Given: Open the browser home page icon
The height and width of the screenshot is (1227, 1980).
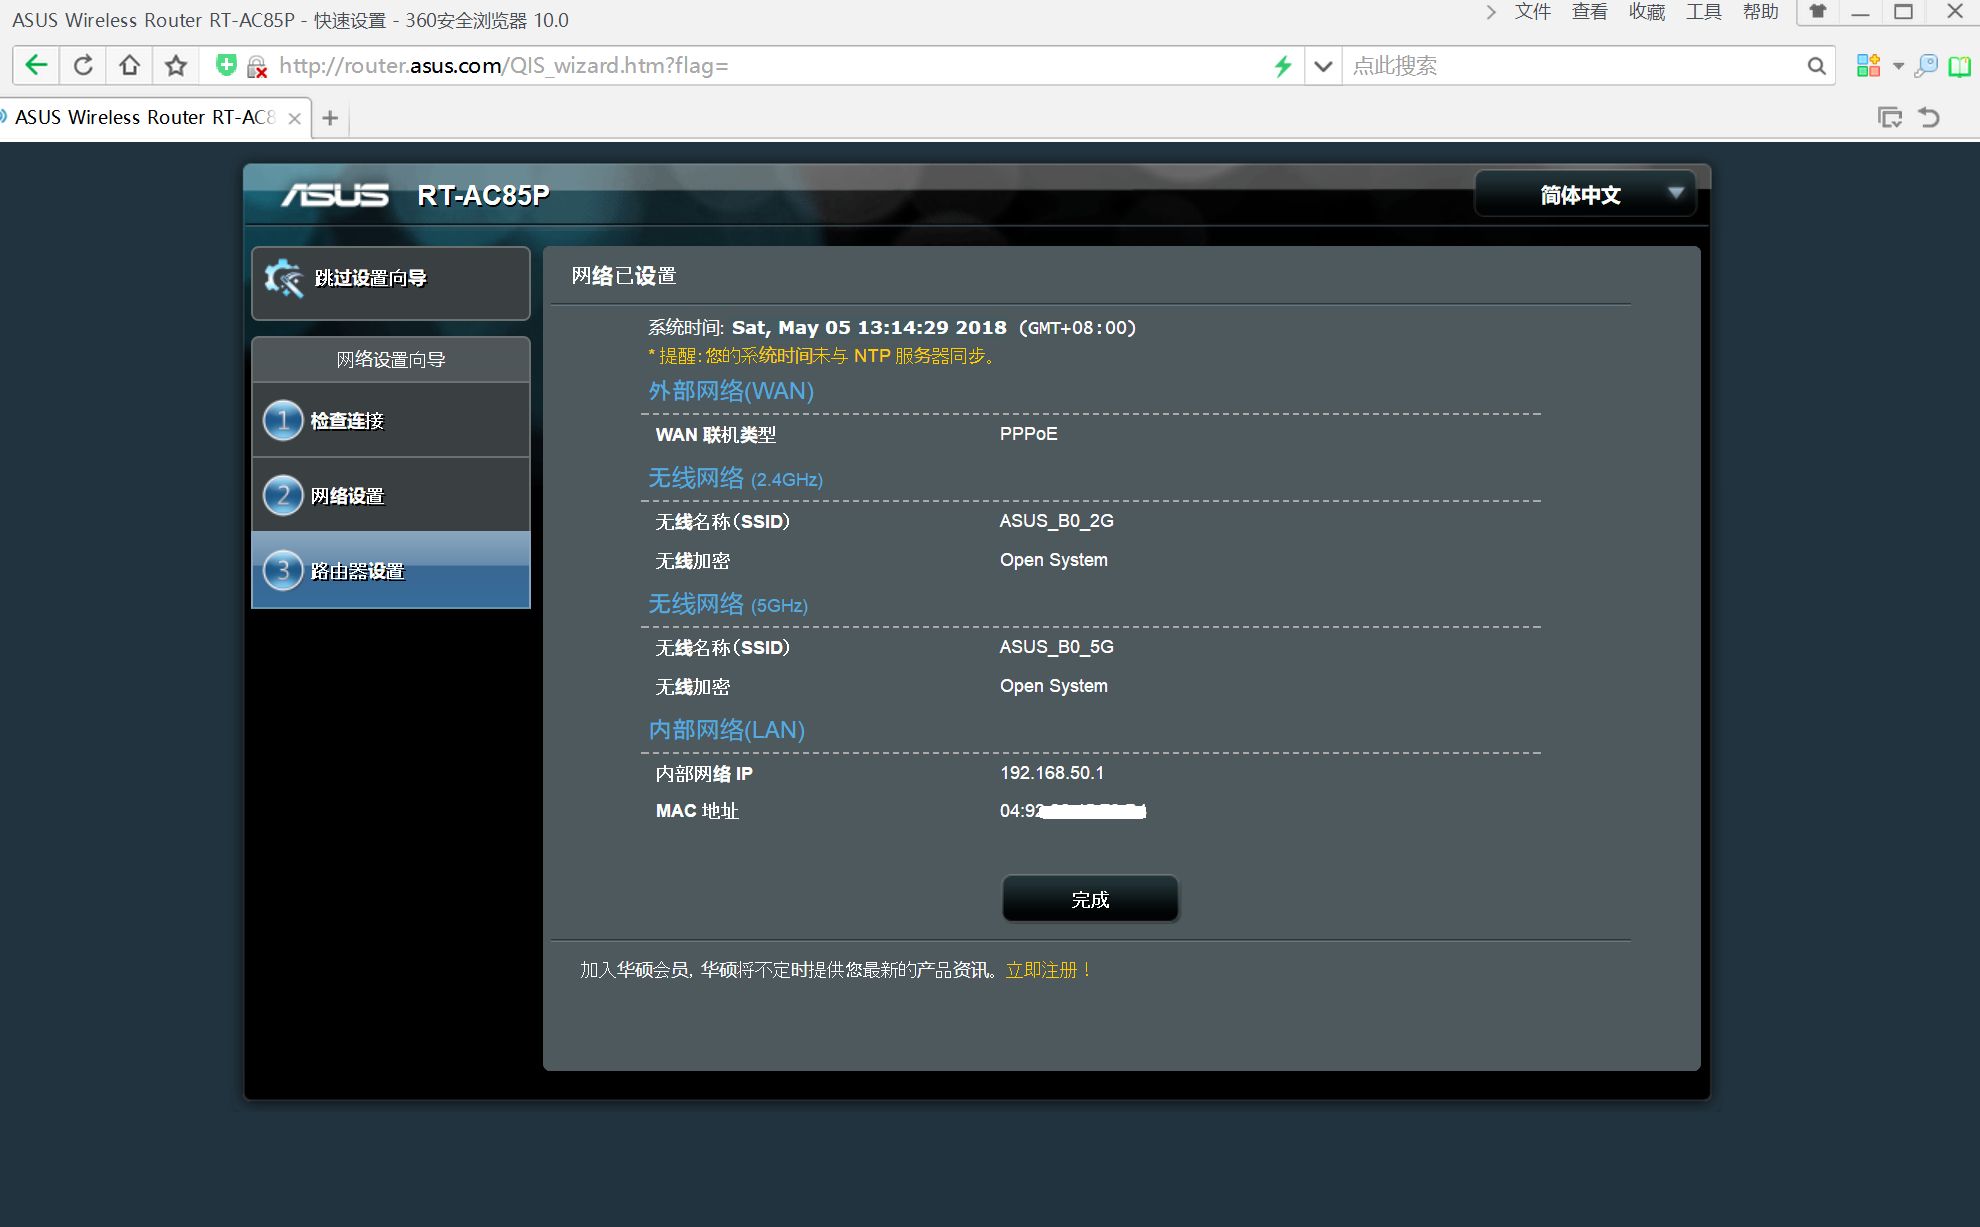Looking at the screenshot, I should pos(129,66).
